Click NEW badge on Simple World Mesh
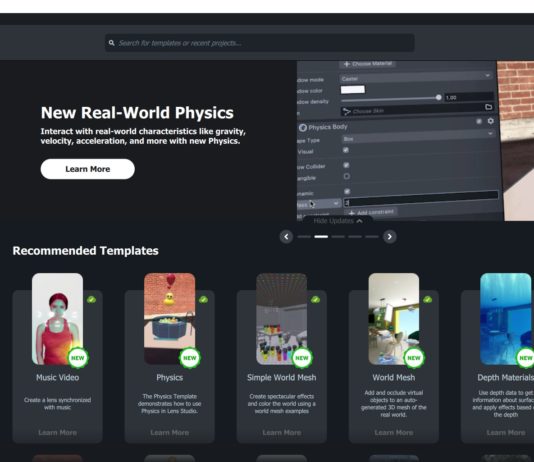The image size is (534, 462). pos(302,358)
